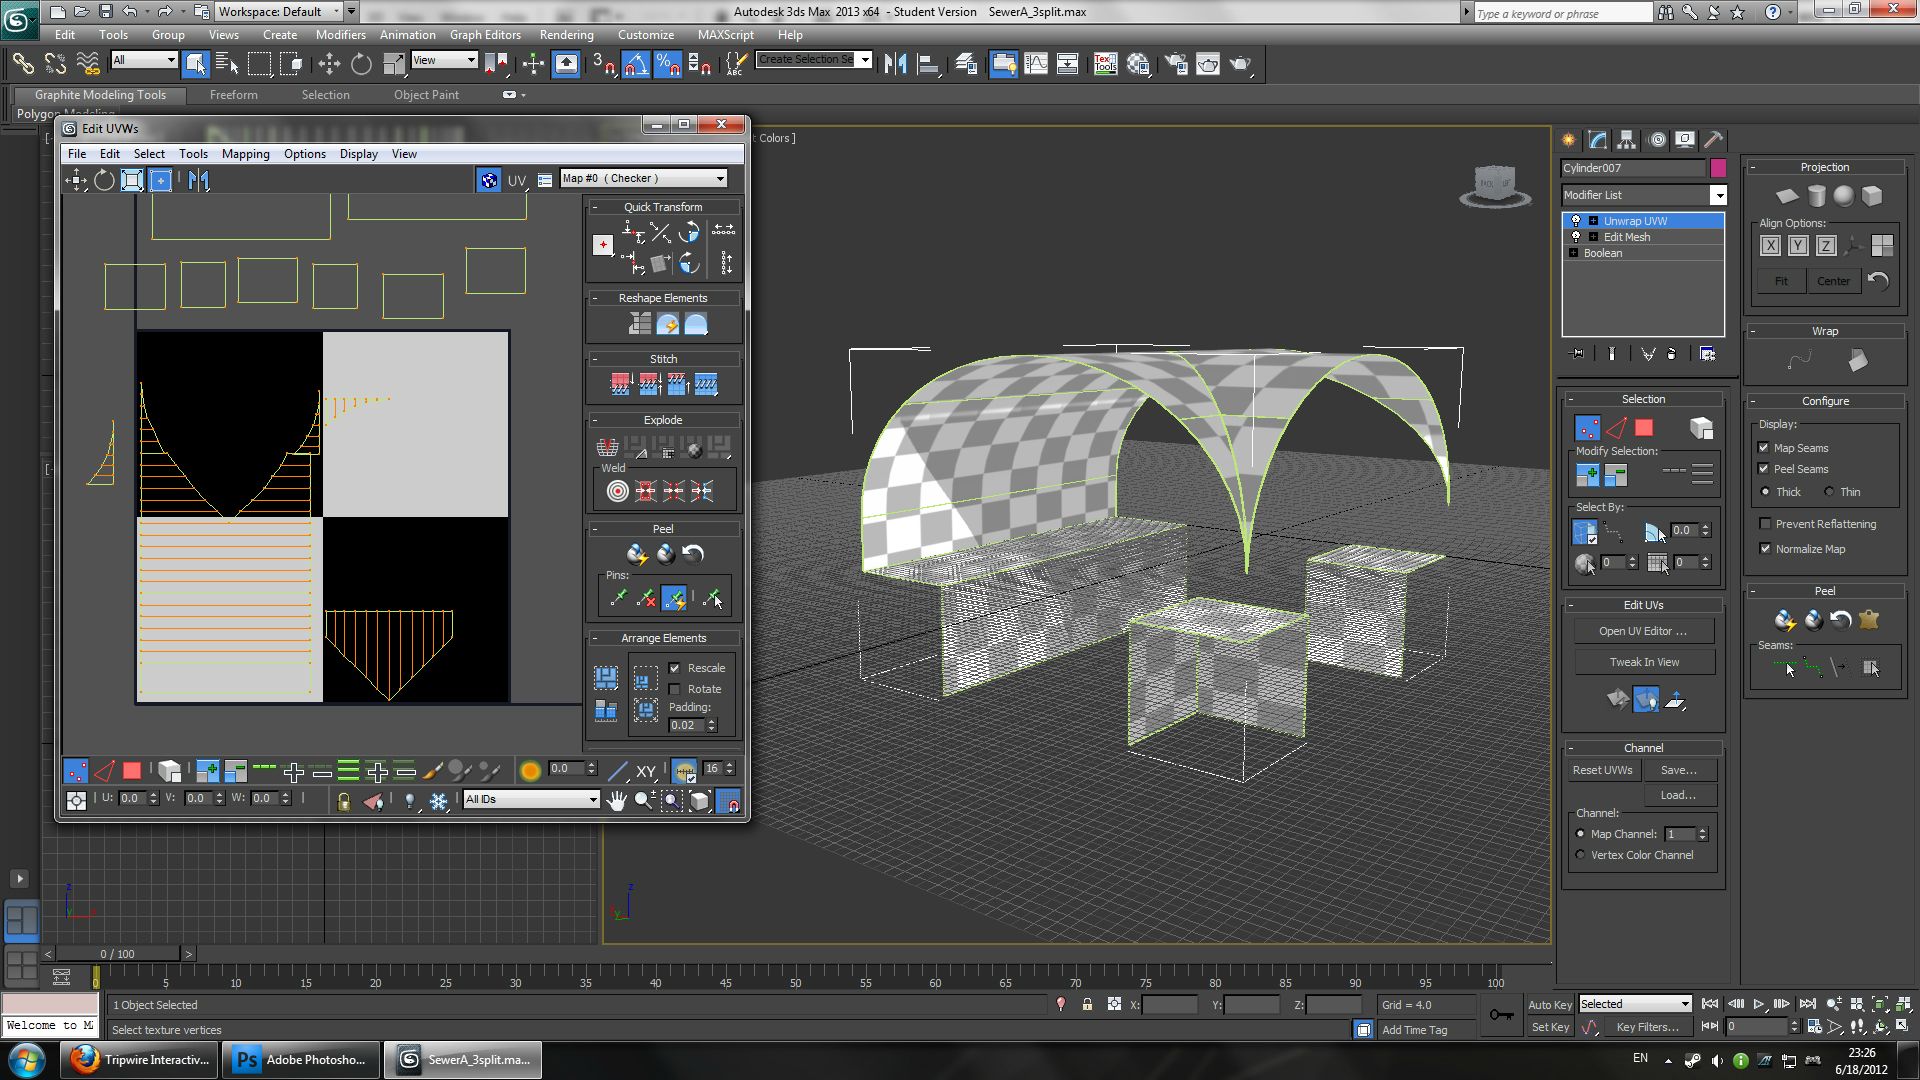Open Adobe Photoshop from the taskbar

301,1060
